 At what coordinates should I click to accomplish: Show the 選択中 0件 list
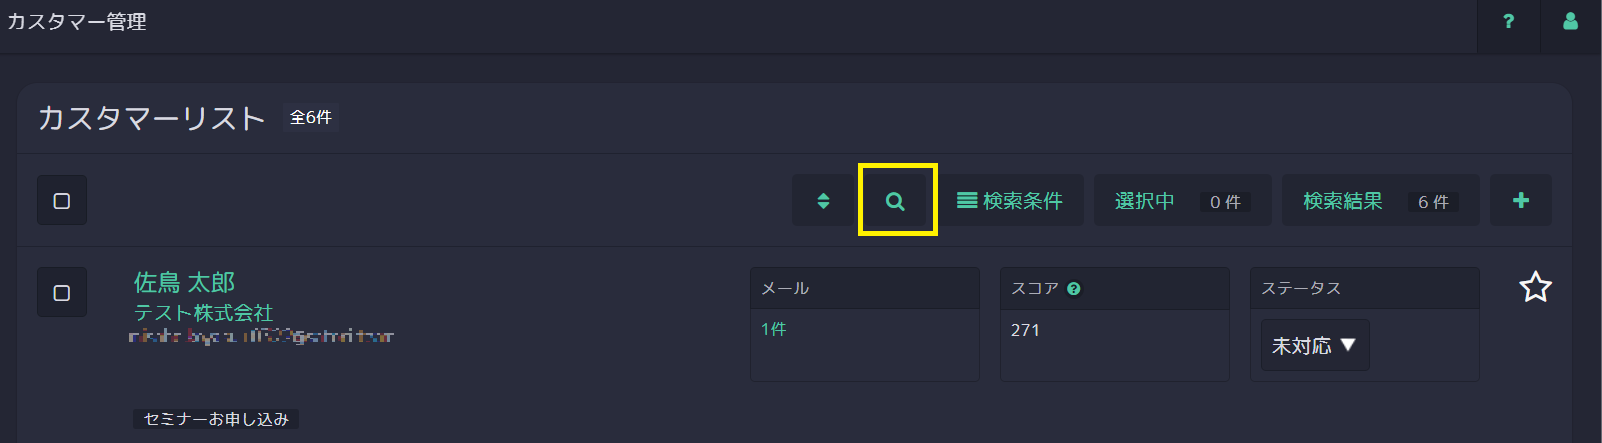pos(1182,200)
